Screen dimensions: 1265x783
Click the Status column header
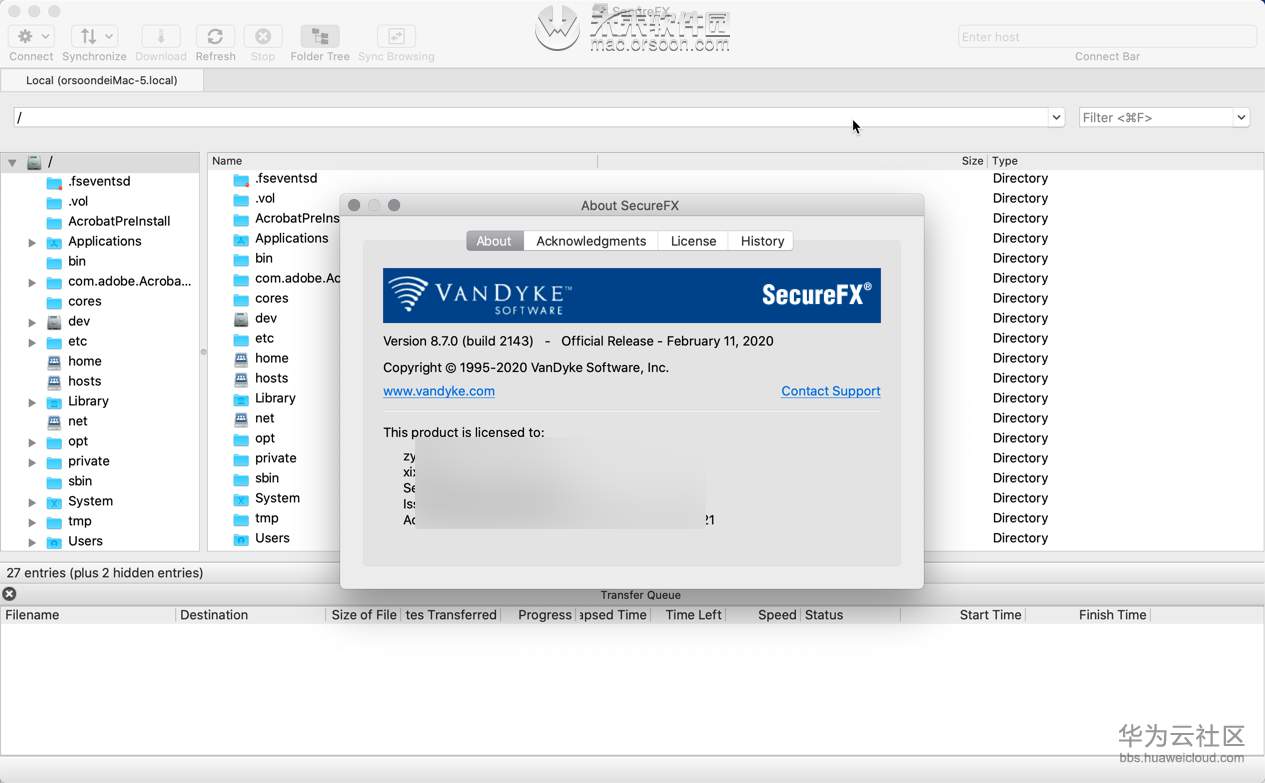click(x=850, y=615)
